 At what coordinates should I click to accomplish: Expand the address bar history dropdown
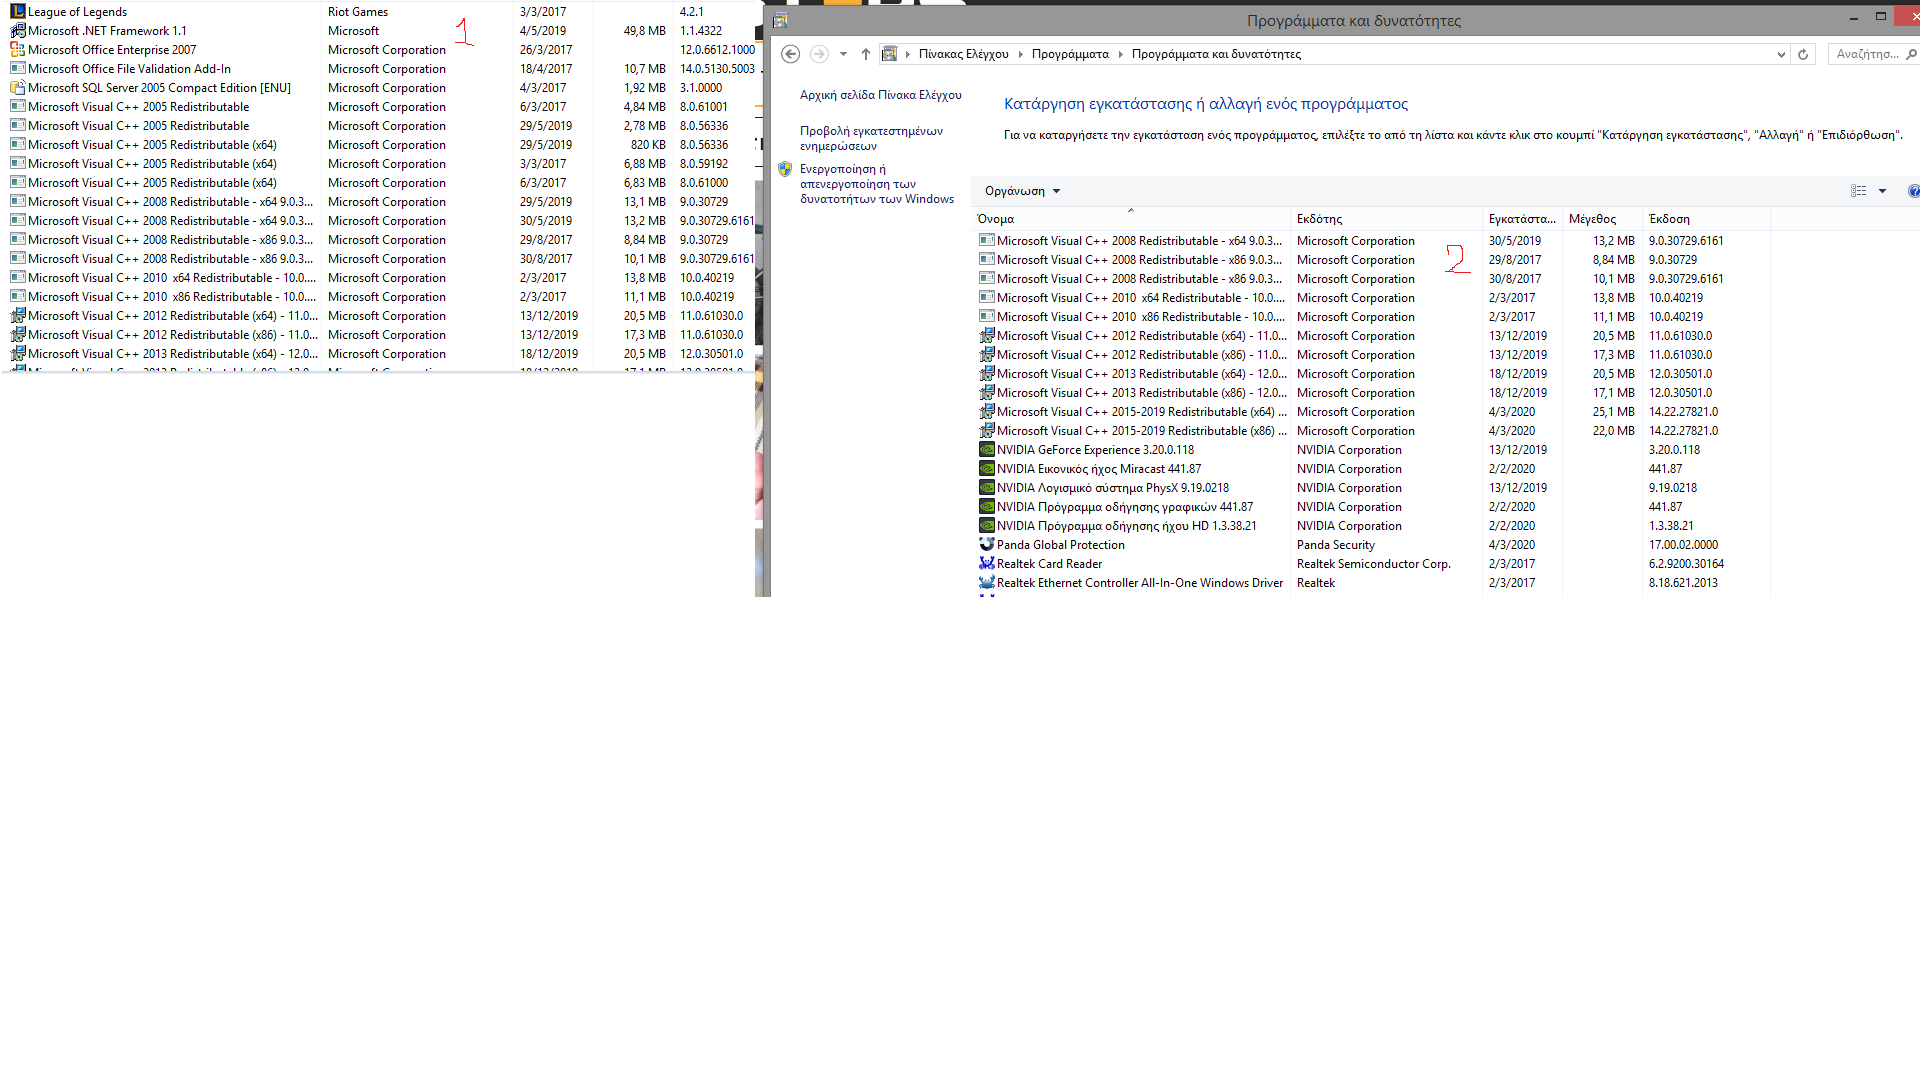(1781, 54)
